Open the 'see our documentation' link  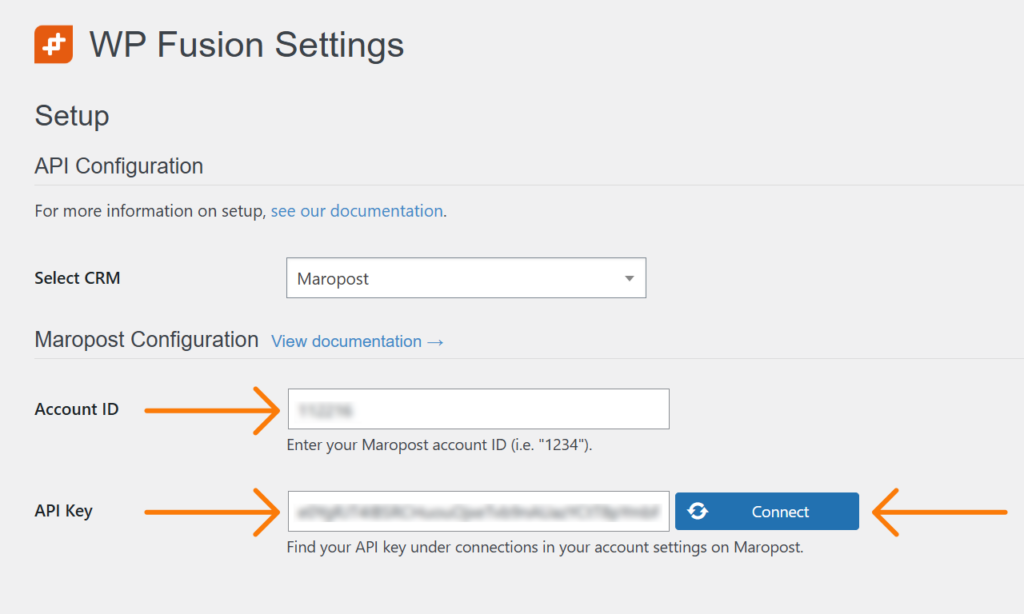(x=356, y=211)
